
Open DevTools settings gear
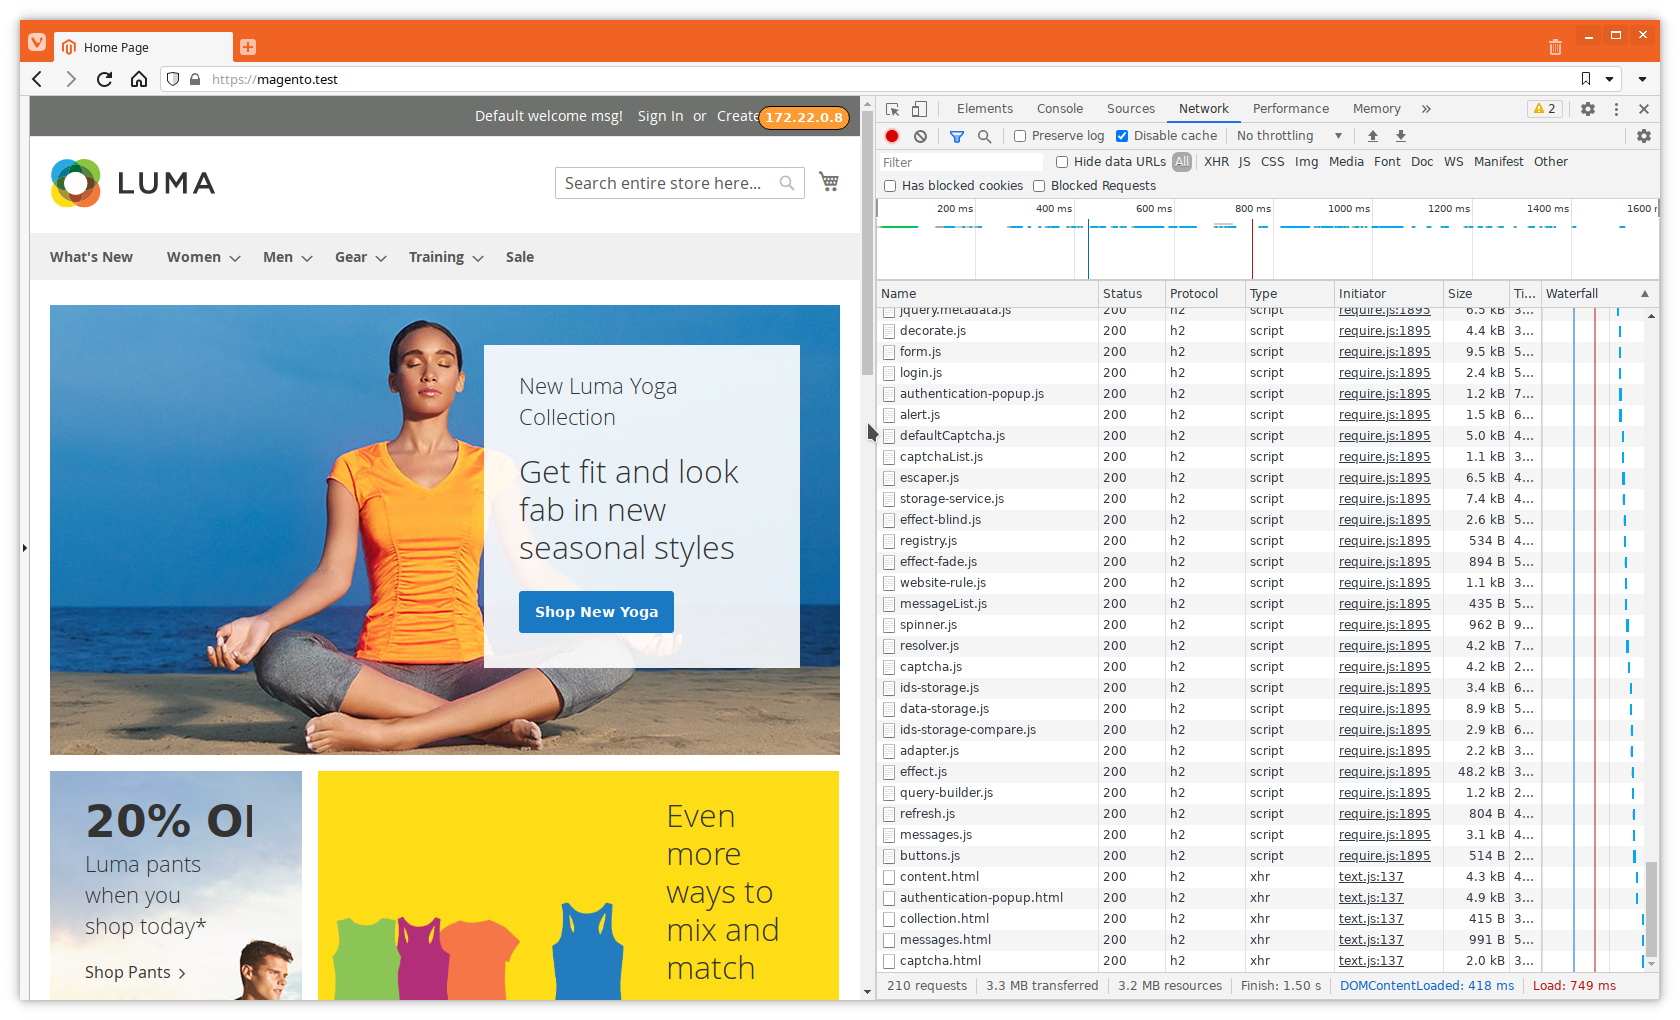point(1588,109)
